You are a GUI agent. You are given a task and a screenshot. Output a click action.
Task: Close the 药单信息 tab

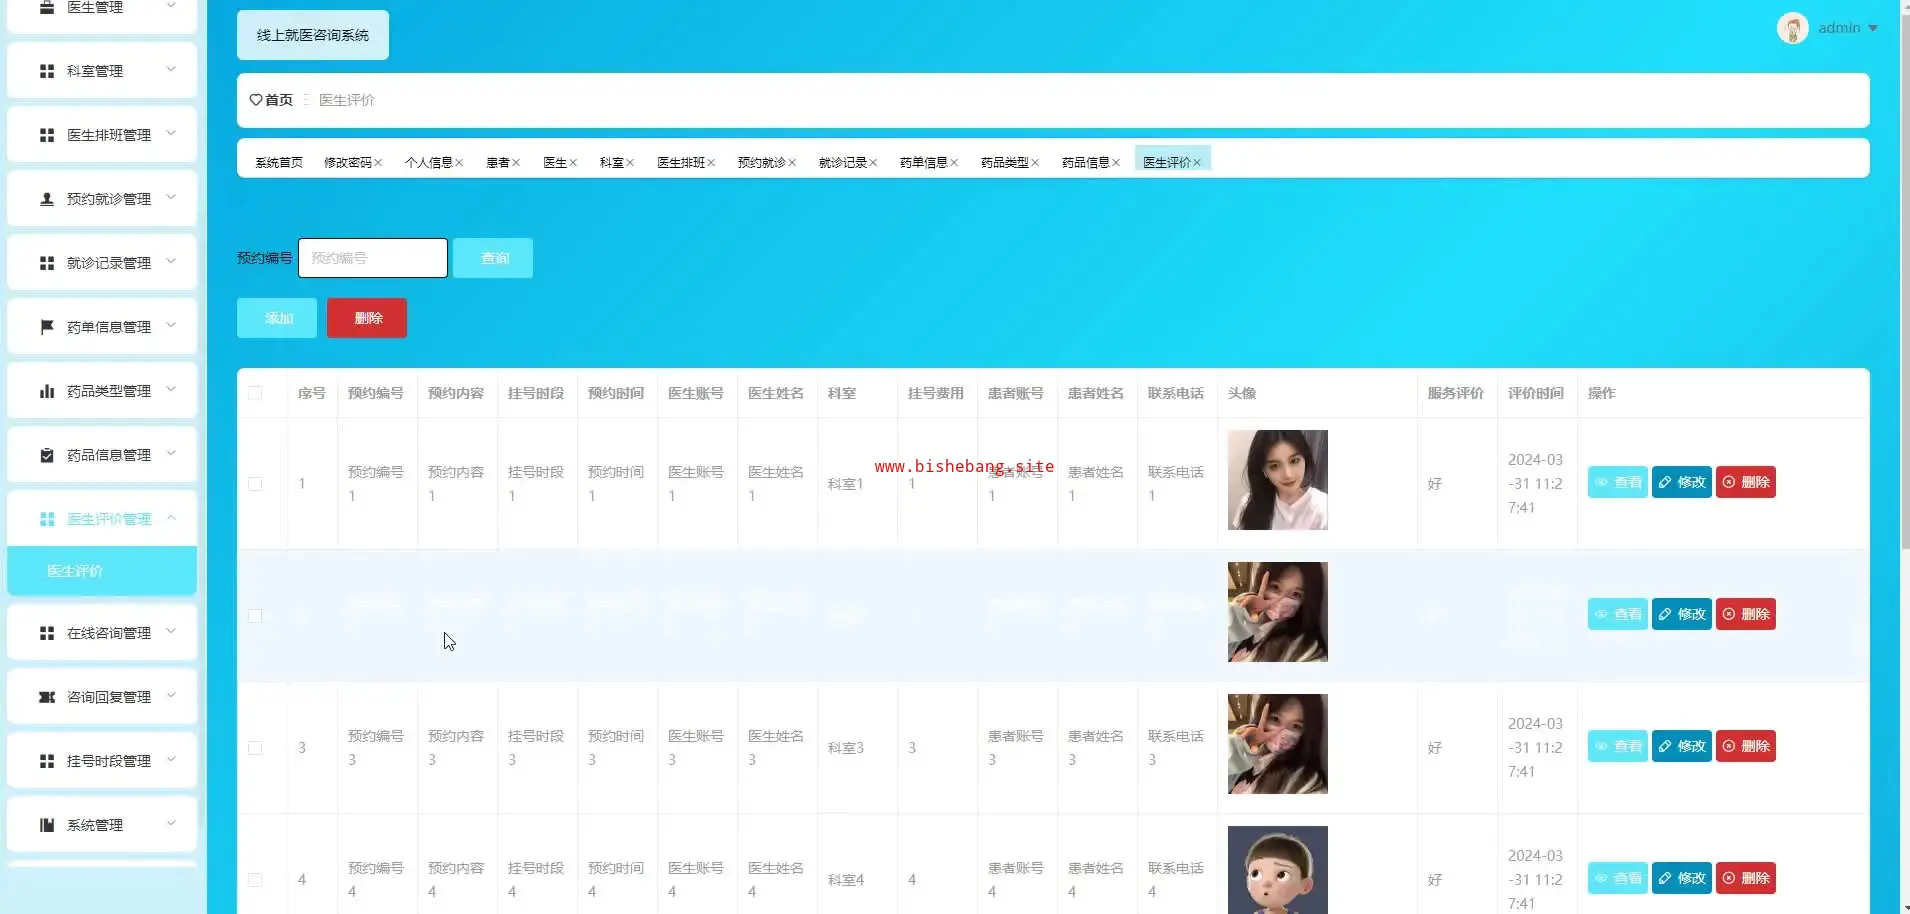pos(954,163)
